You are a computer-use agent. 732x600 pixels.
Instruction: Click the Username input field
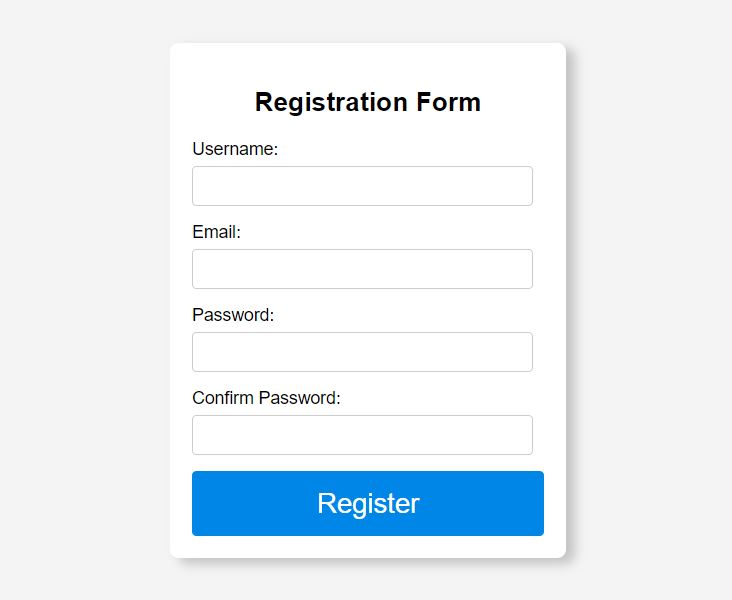tap(362, 186)
